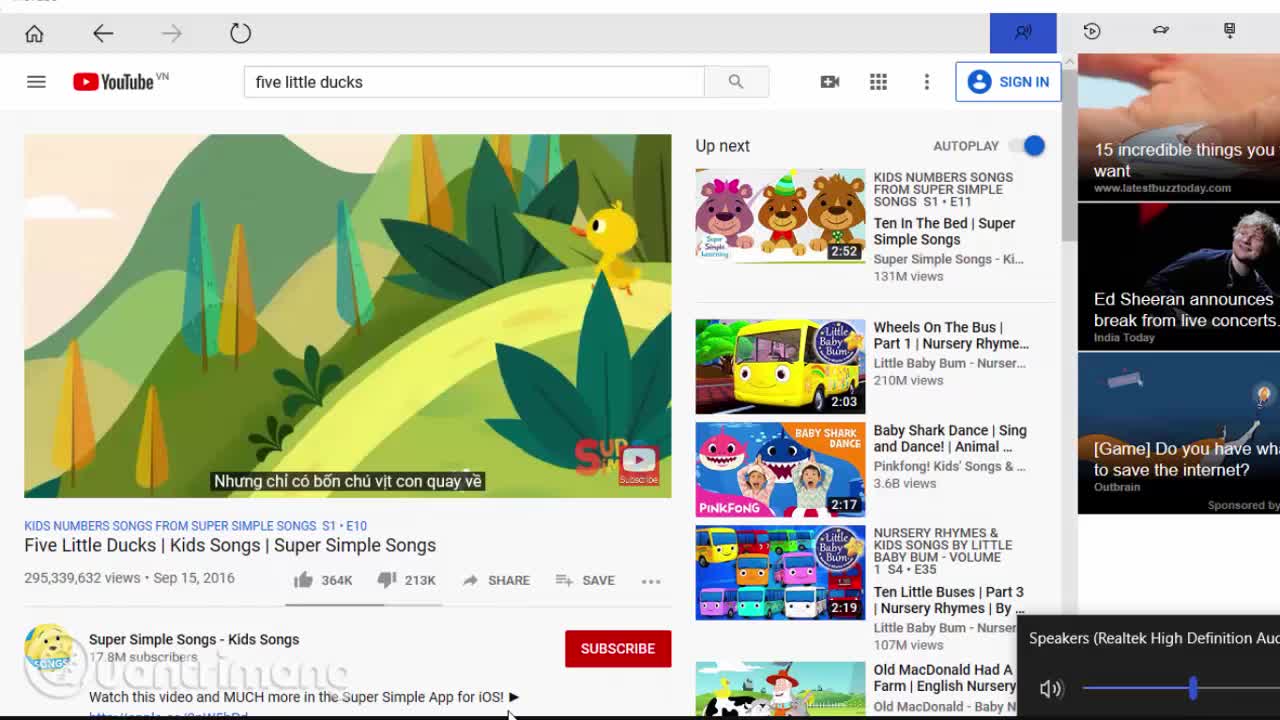Click the Ten Little Buses video title
The image size is (1280, 720).
coord(949,600)
